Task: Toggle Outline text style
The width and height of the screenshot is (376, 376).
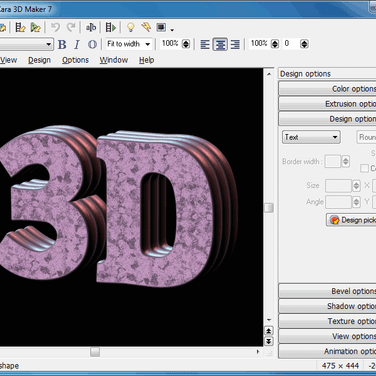Action: (x=92, y=44)
